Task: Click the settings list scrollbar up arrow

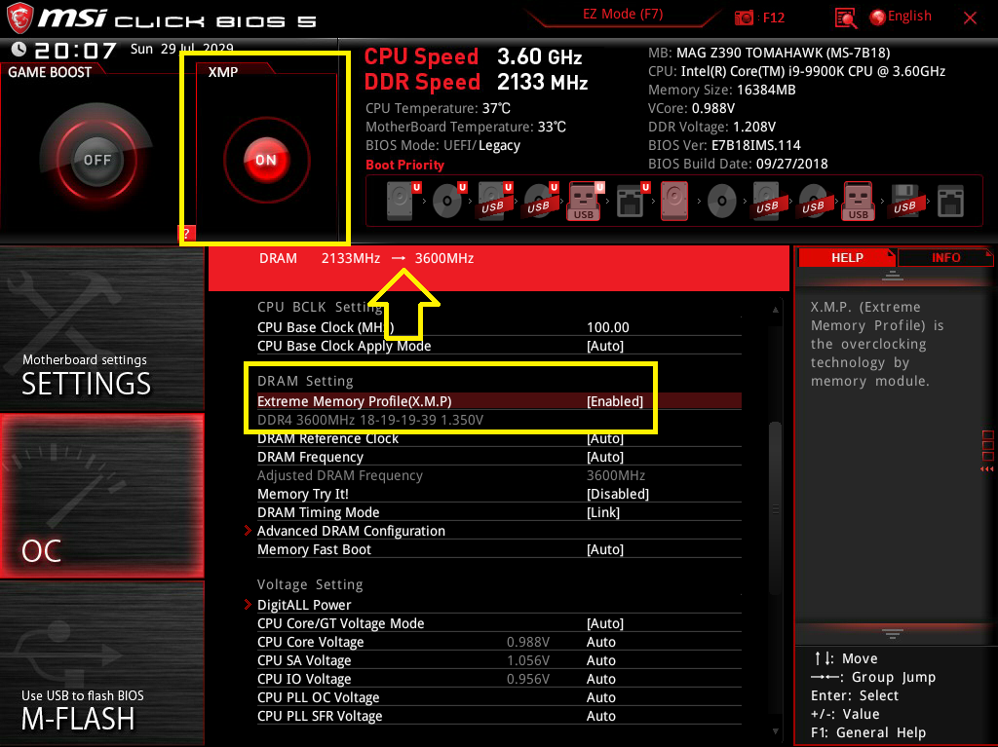Action: click(x=775, y=310)
